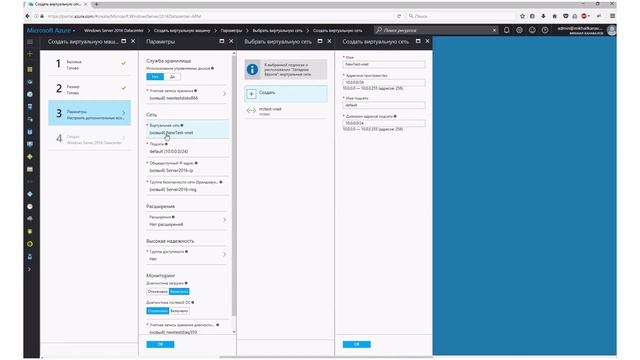Viewport: 640px width, 360px height.
Task: Click the address space input field
Action: [x=384, y=82]
